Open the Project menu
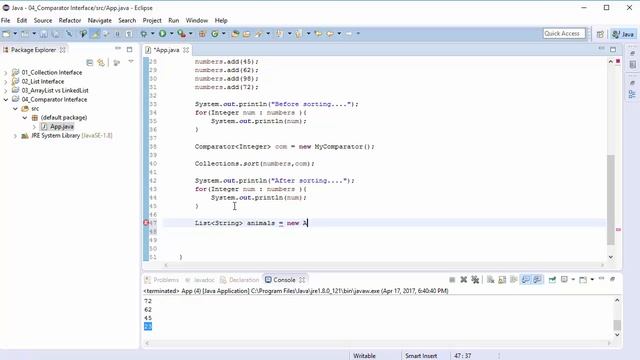The height and width of the screenshot is (360, 640). tap(152, 20)
